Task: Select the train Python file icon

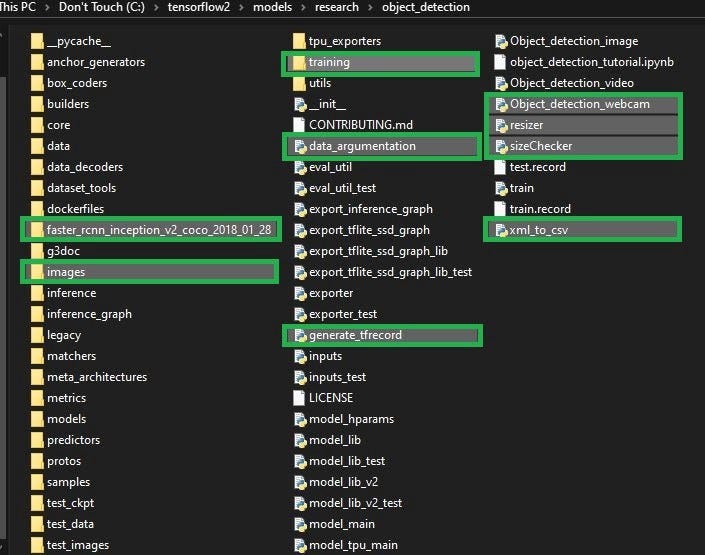Action: click(x=501, y=188)
